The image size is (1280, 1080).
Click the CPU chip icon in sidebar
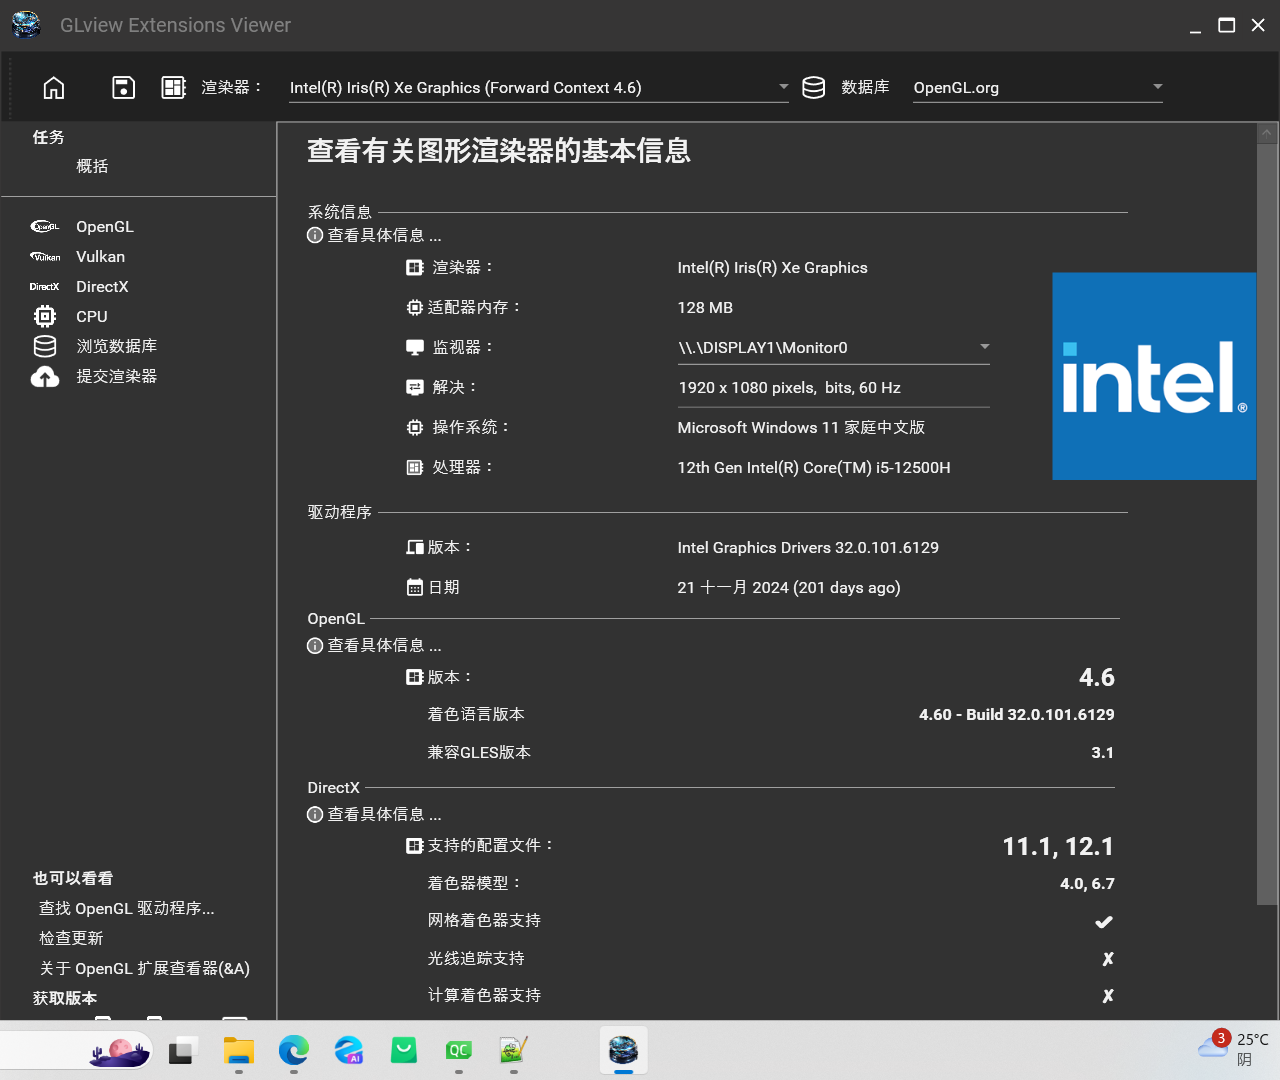(x=45, y=317)
